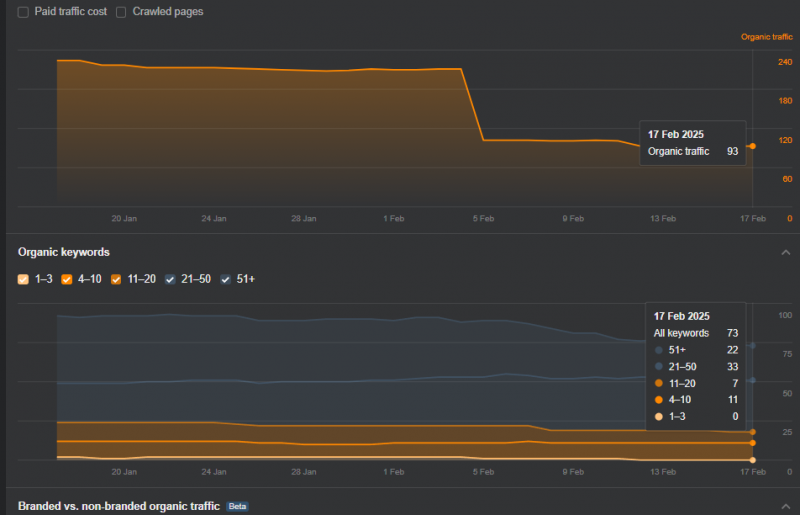Click the Beta badge next to Branded traffic
The image size is (800, 515).
coord(237,507)
